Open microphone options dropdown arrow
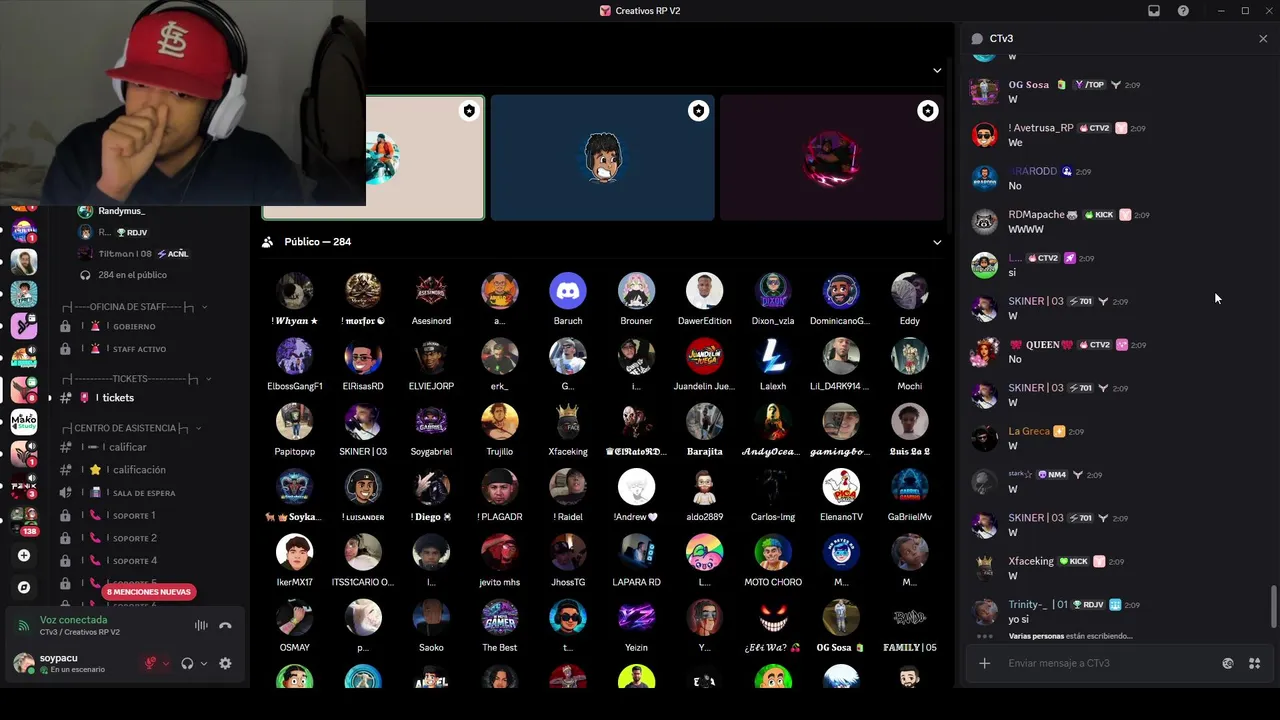This screenshot has width=1280, height=720. (x=166, y=663)
